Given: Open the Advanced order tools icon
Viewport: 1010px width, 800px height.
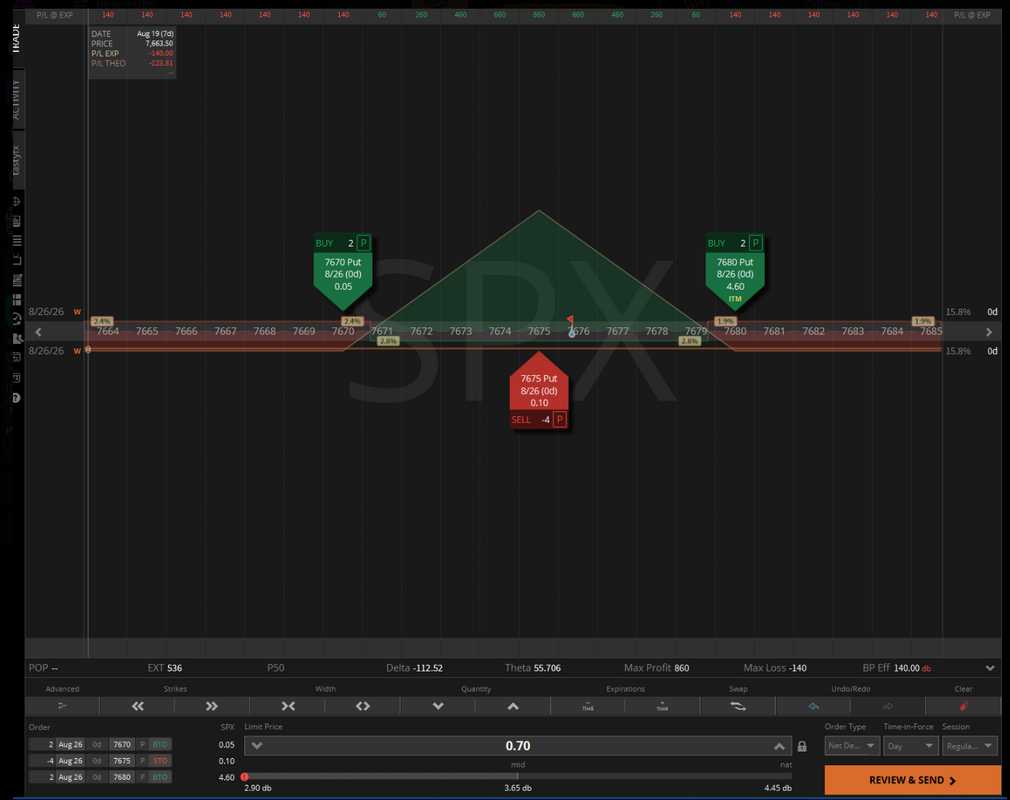Looking at the screenshot, I should 62,706.
